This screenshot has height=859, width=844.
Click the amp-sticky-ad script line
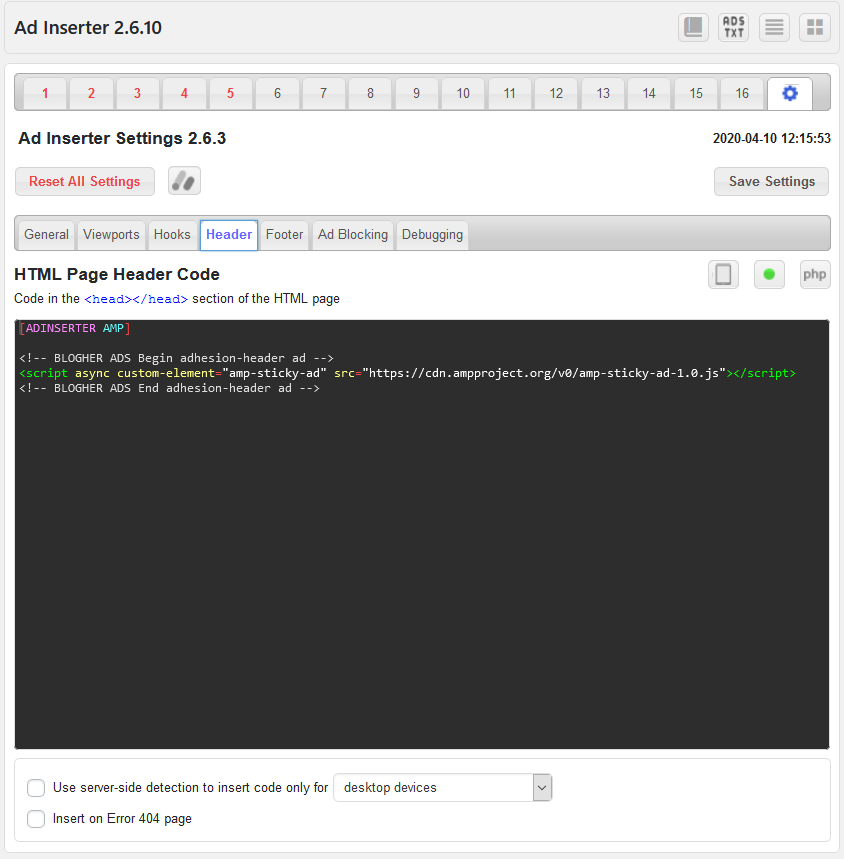(x=407, y=373)
